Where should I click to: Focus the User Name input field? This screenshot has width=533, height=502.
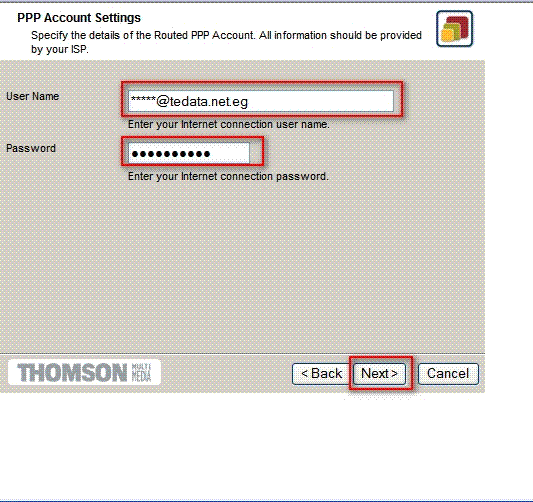261,101
